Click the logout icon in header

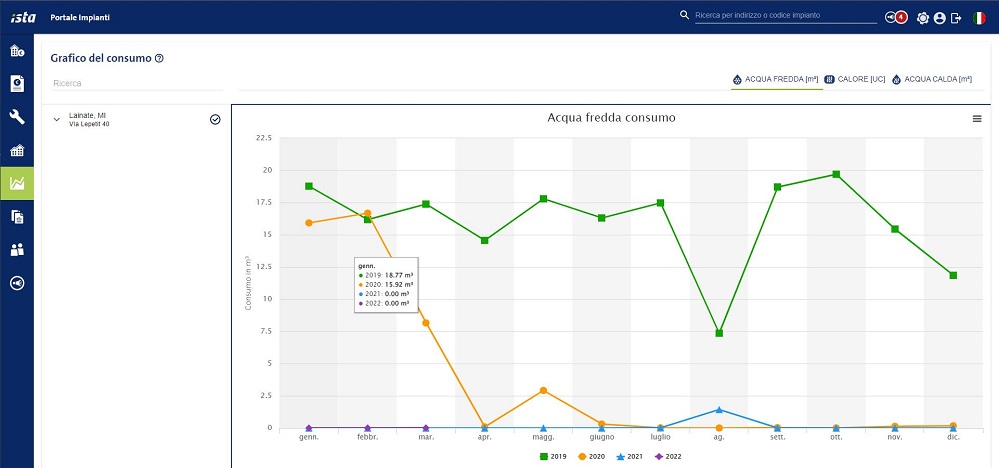(956, 17)
